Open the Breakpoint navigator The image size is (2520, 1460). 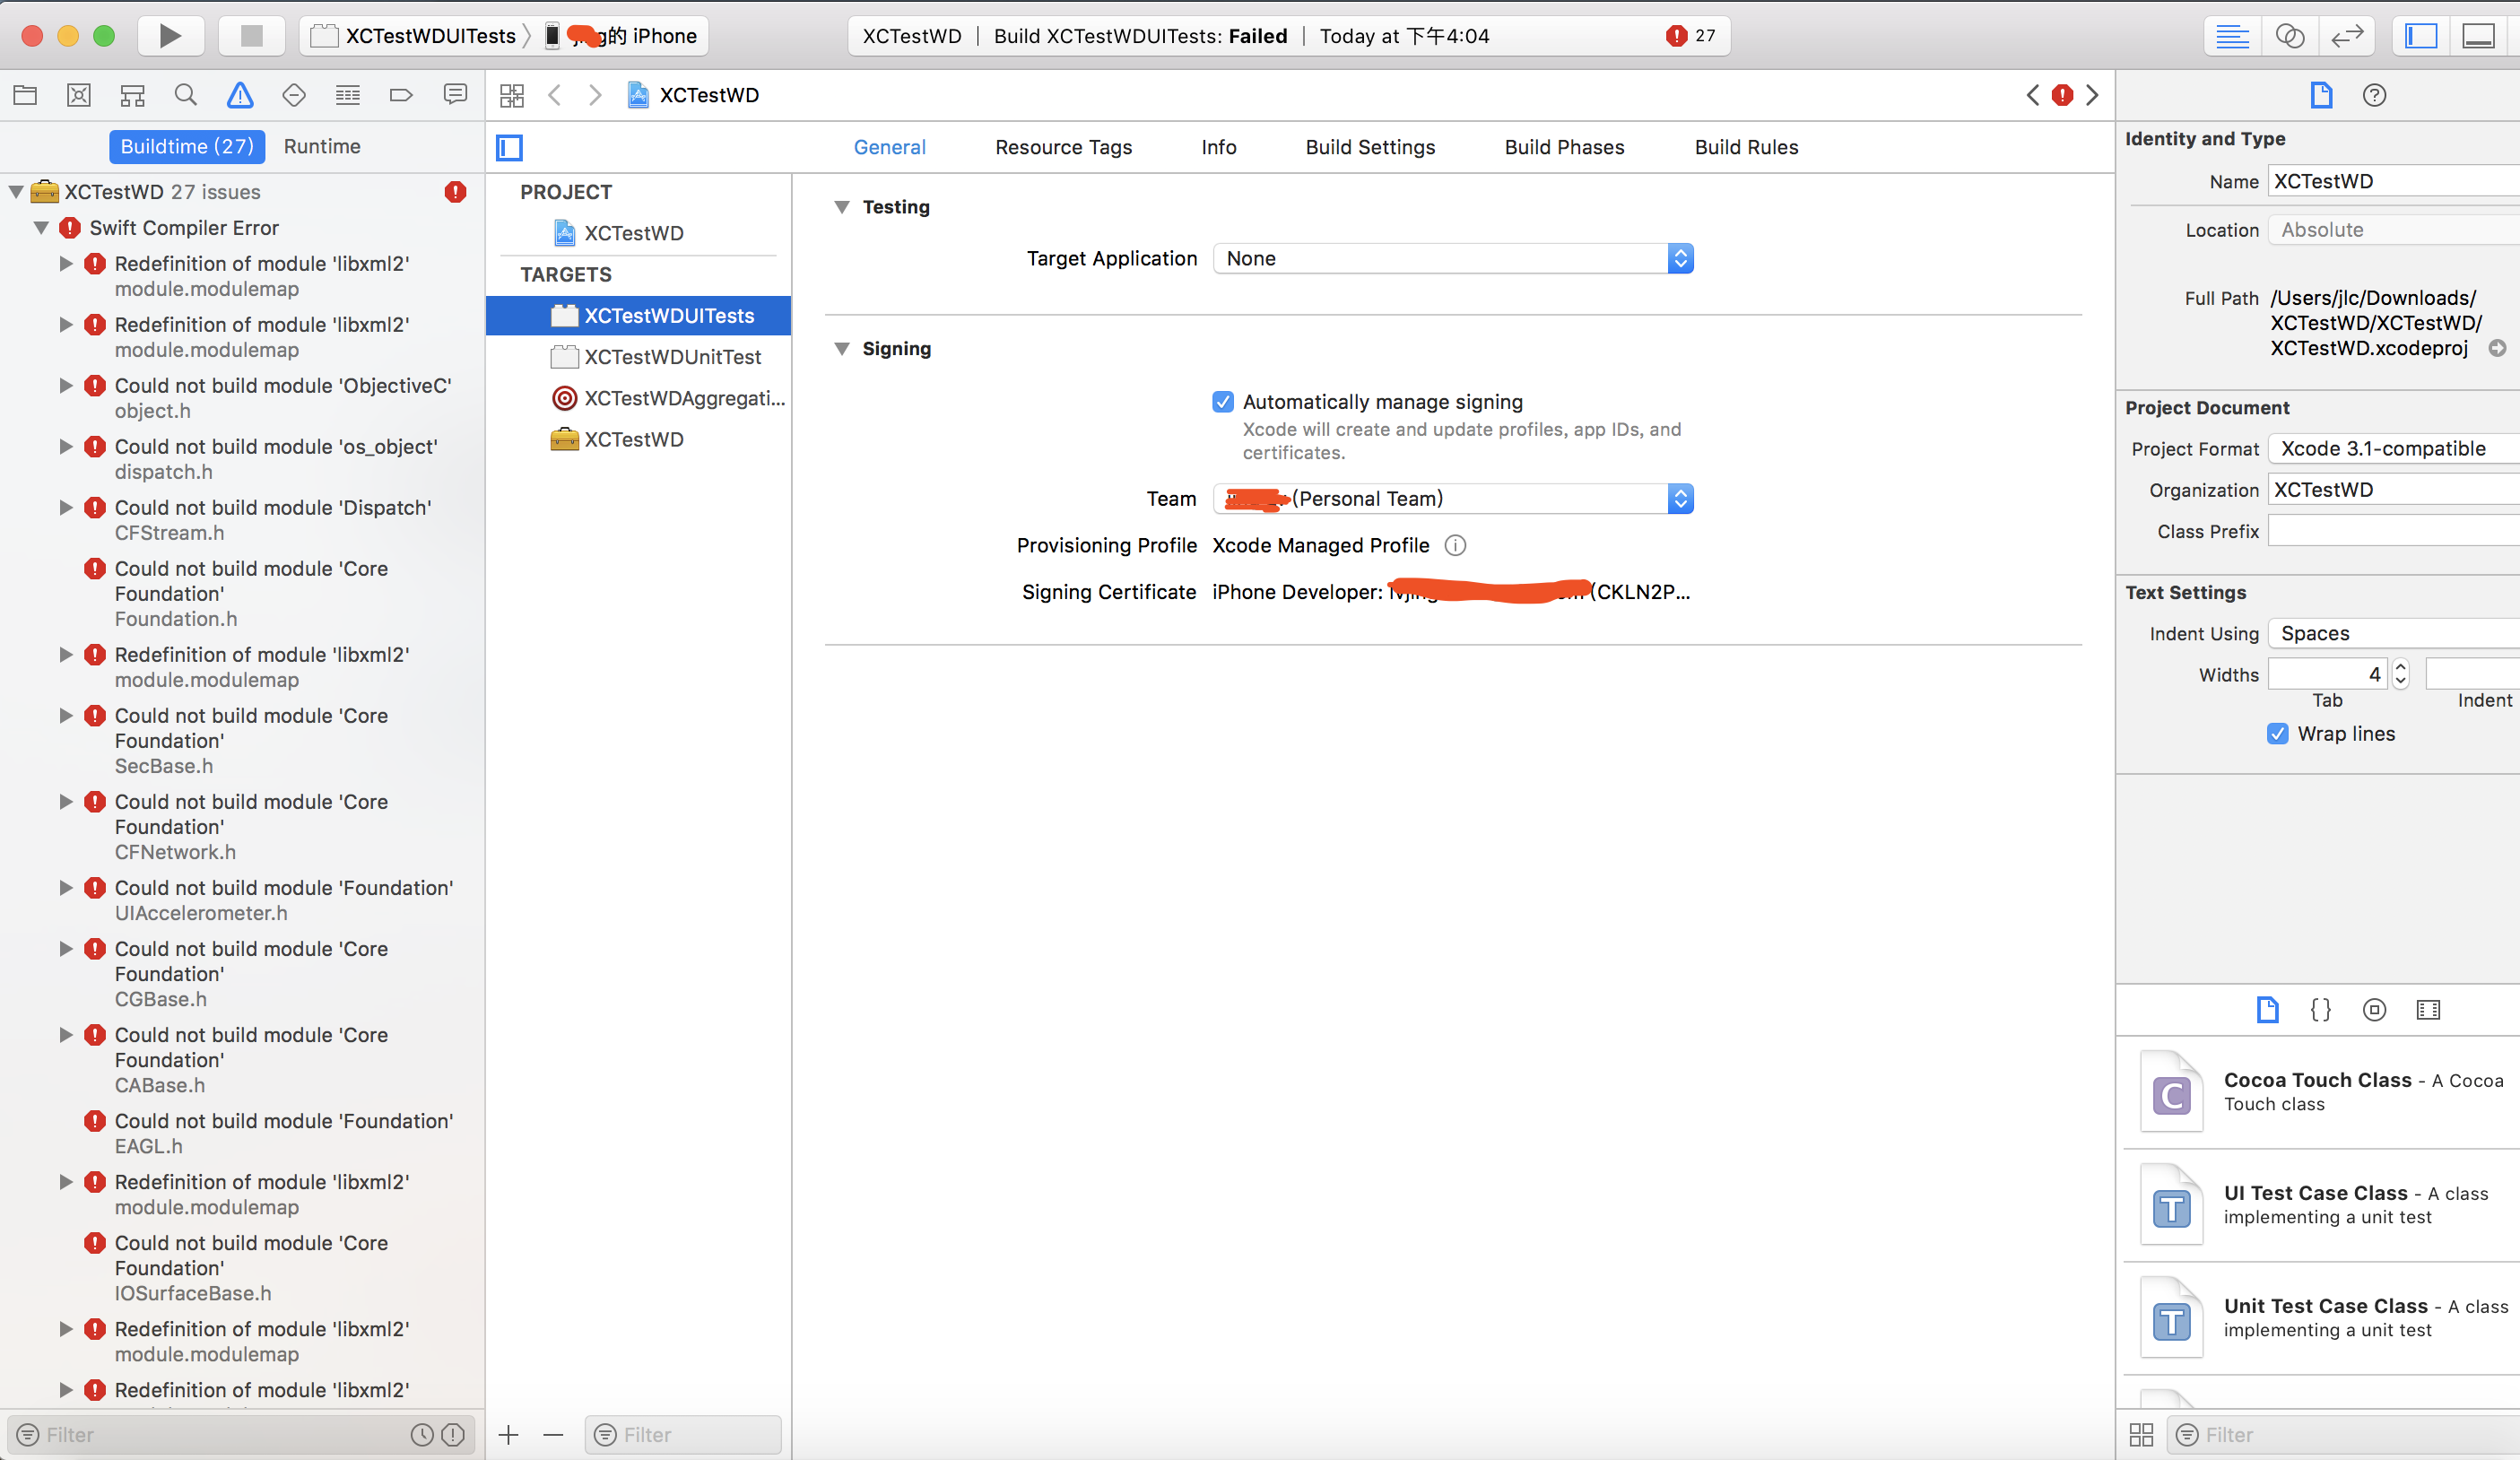point(401,95)
